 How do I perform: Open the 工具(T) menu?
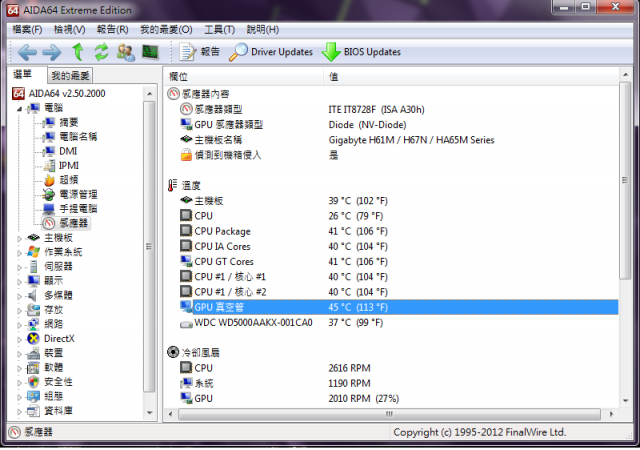[x=220, y=29]
